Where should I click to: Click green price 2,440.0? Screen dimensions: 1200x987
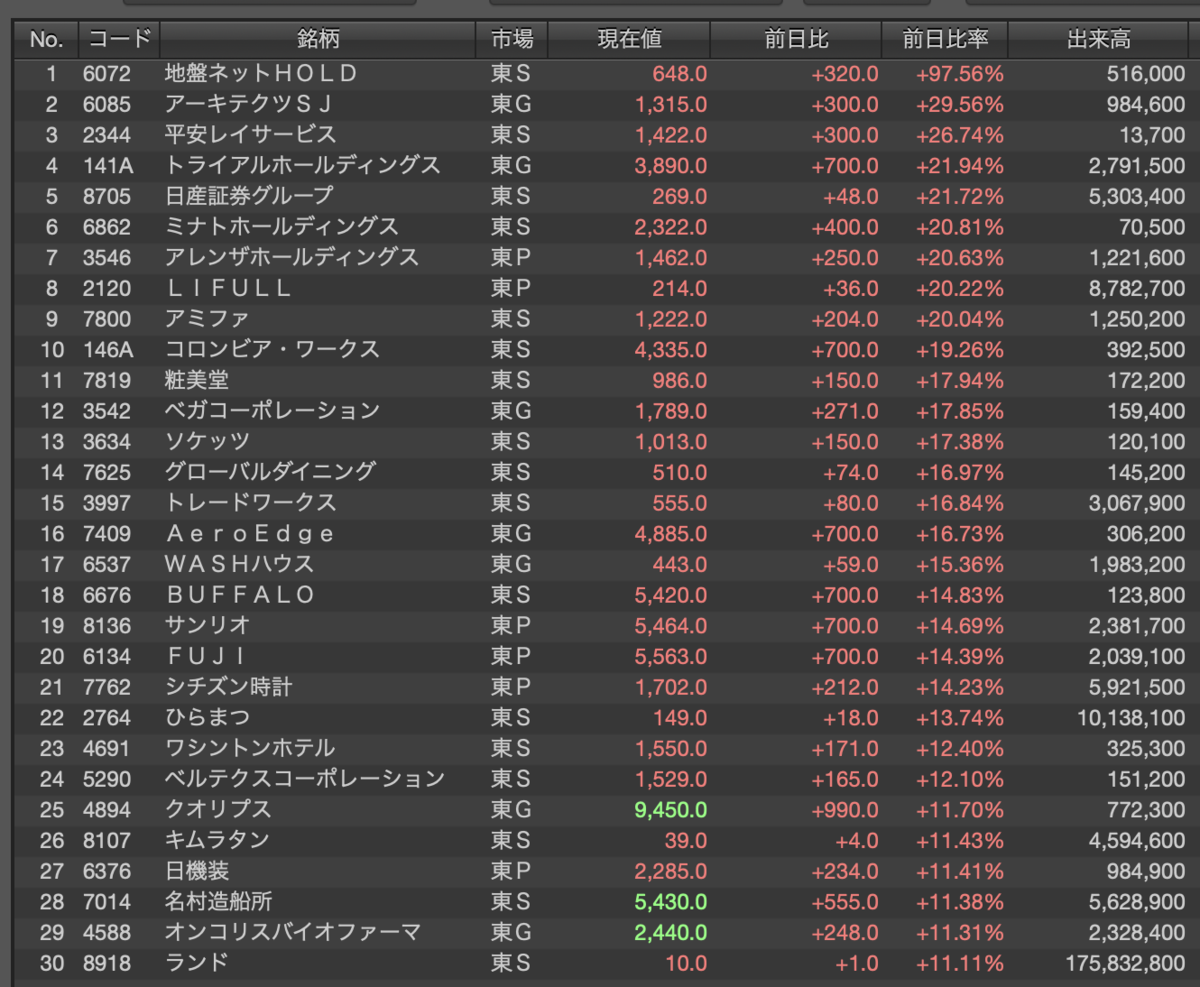pyautogui.click(x=670, y=932)
